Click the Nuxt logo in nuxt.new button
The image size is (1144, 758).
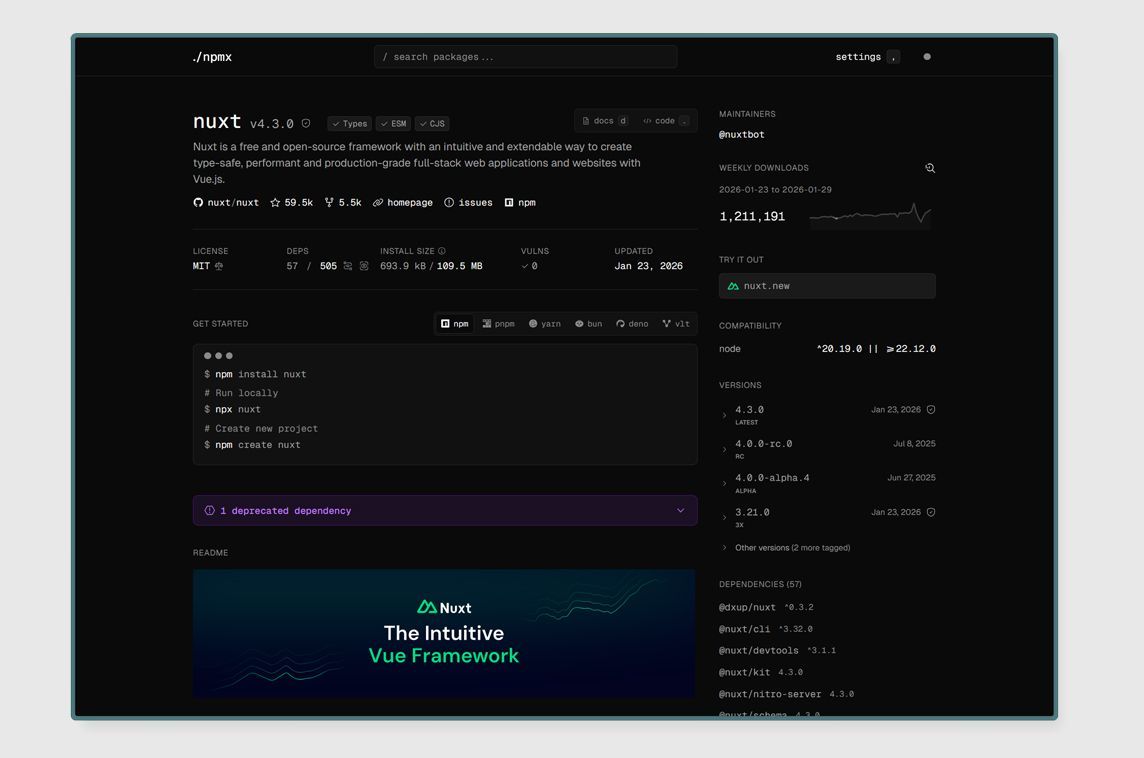733,286
